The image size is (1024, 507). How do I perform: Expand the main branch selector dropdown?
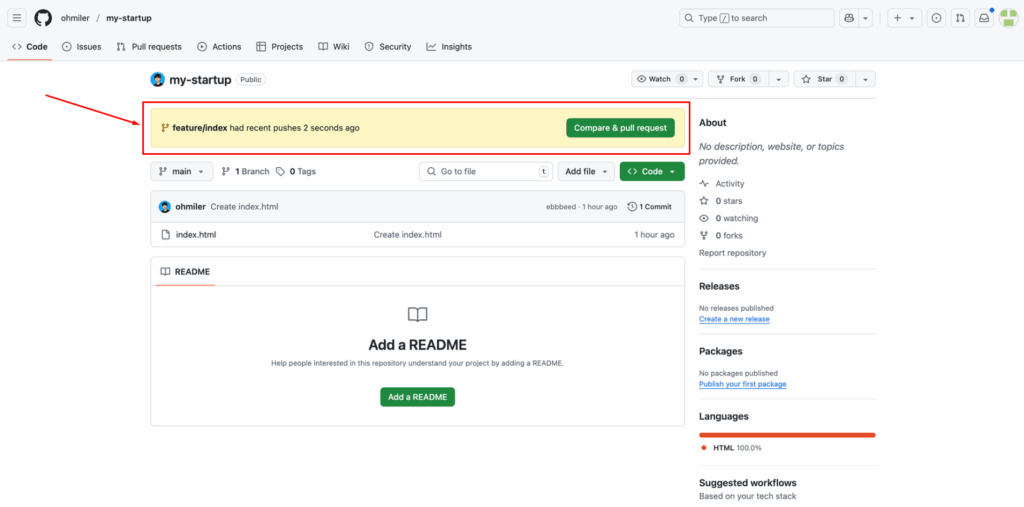click(x=182, y=172)
